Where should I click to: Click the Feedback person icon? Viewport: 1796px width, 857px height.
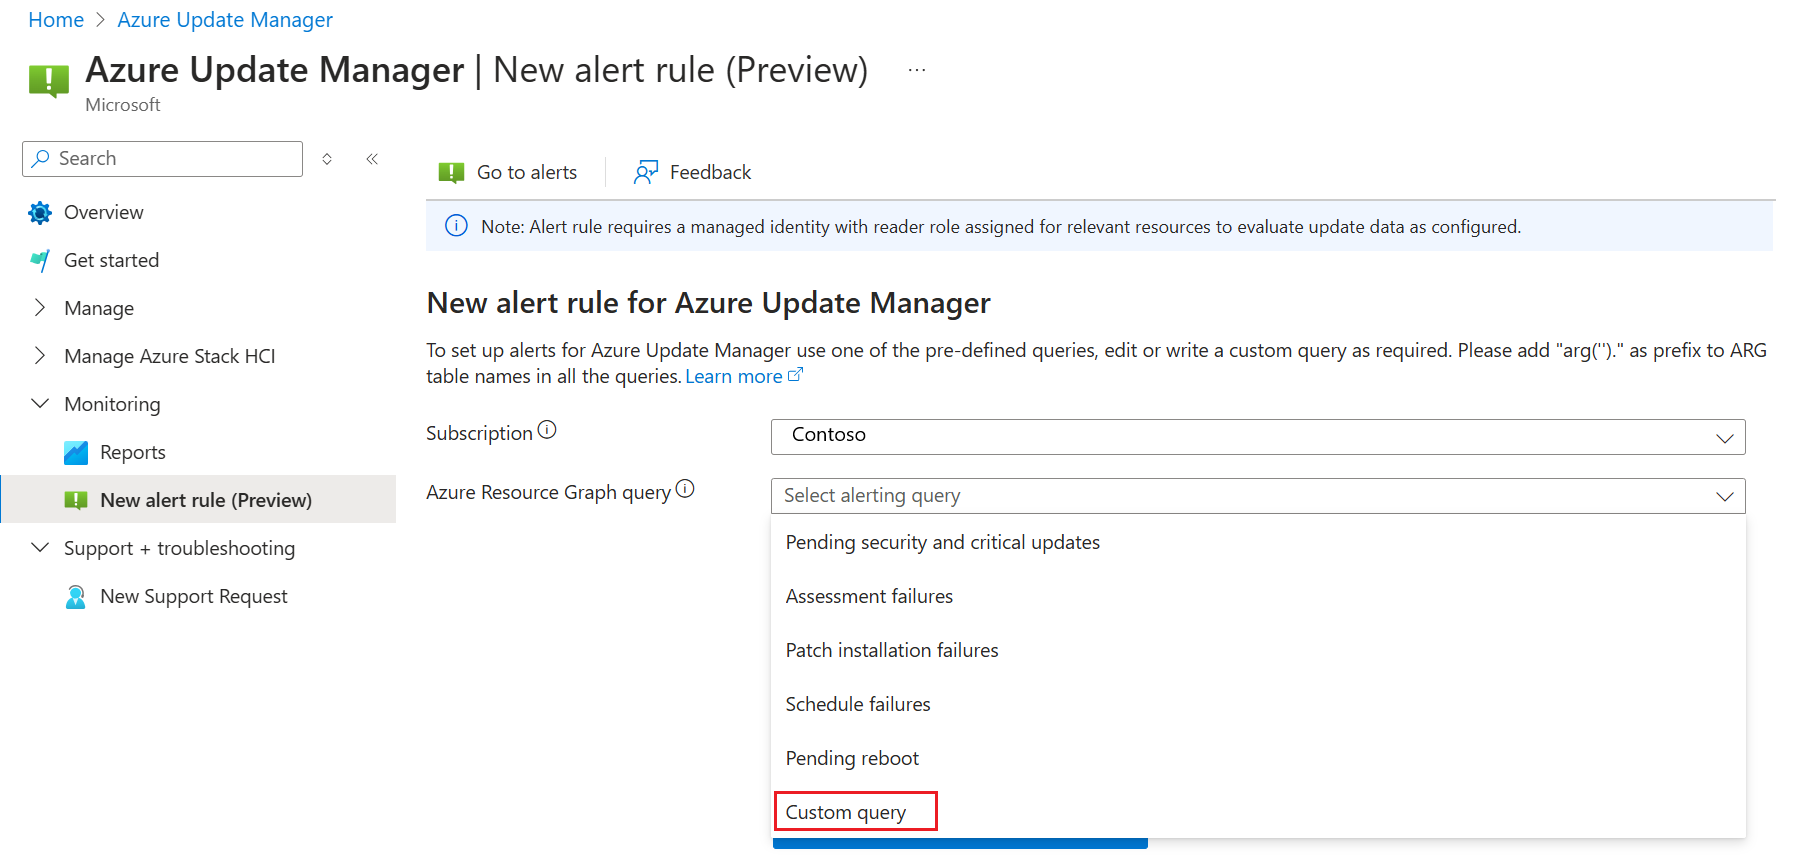point(646,173)
